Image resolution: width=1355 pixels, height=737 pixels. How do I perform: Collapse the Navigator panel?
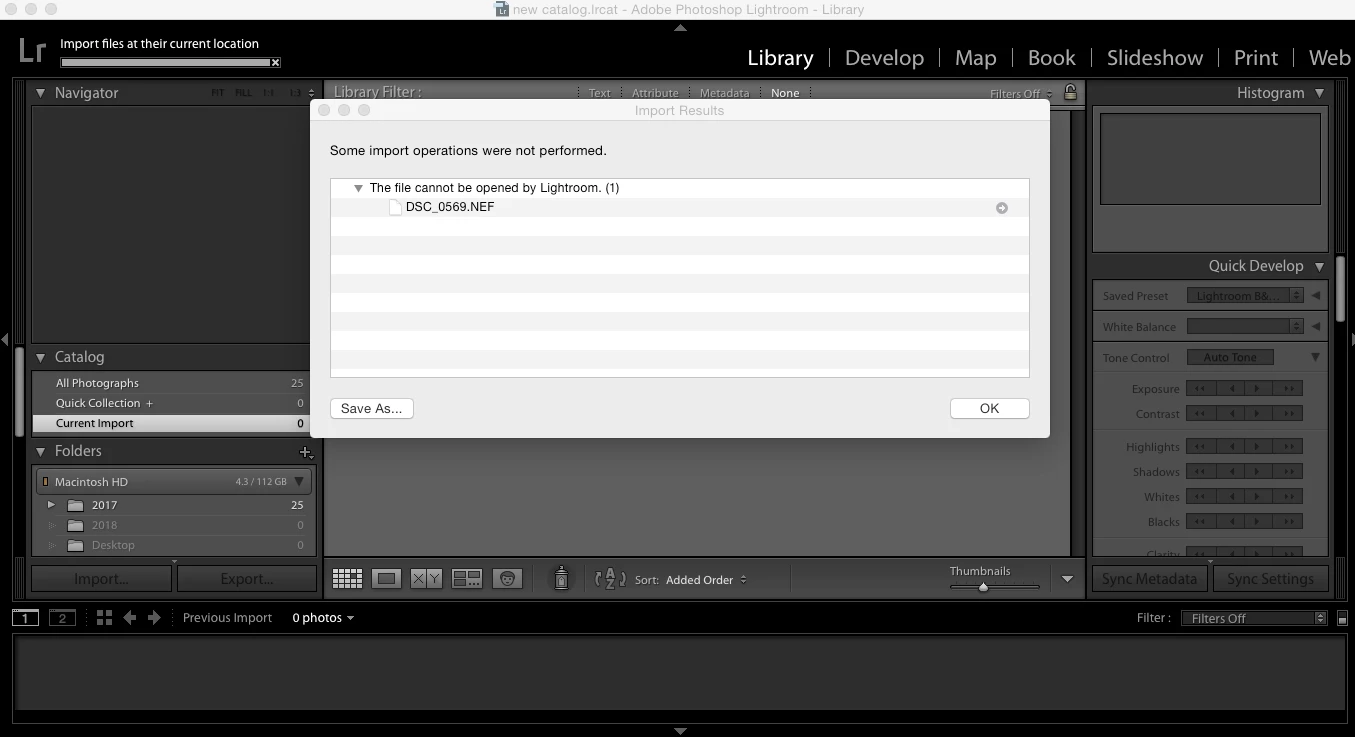[x=41, y=93]
